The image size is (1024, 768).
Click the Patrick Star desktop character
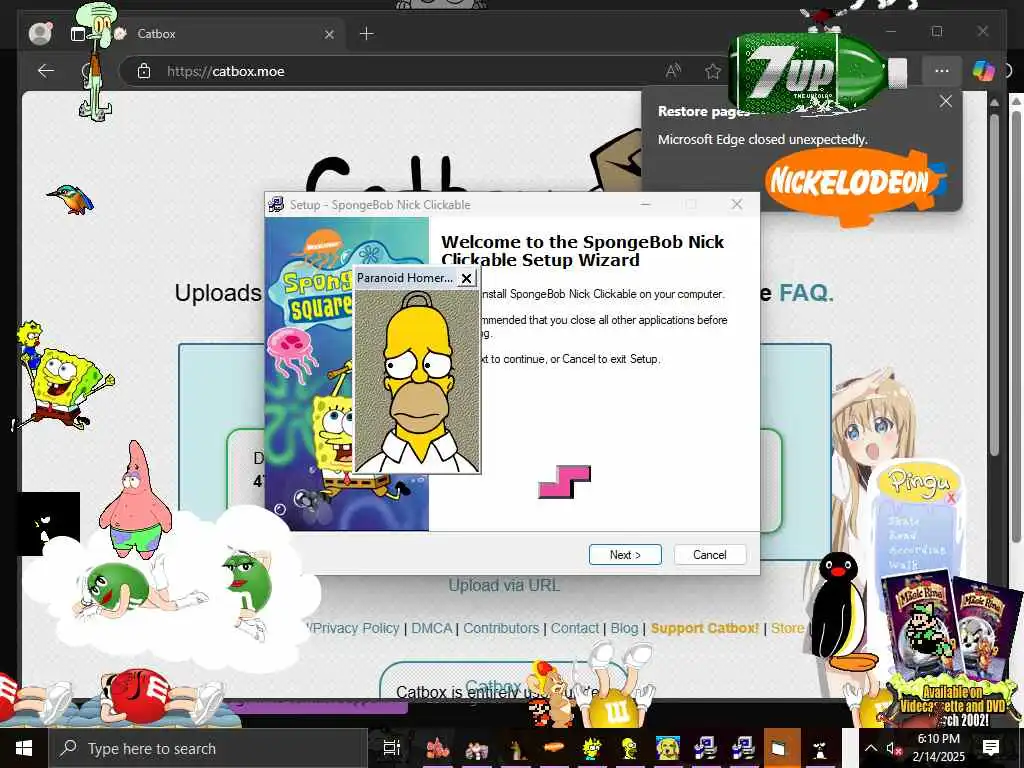pyautogui.click(x=135, y=500)
